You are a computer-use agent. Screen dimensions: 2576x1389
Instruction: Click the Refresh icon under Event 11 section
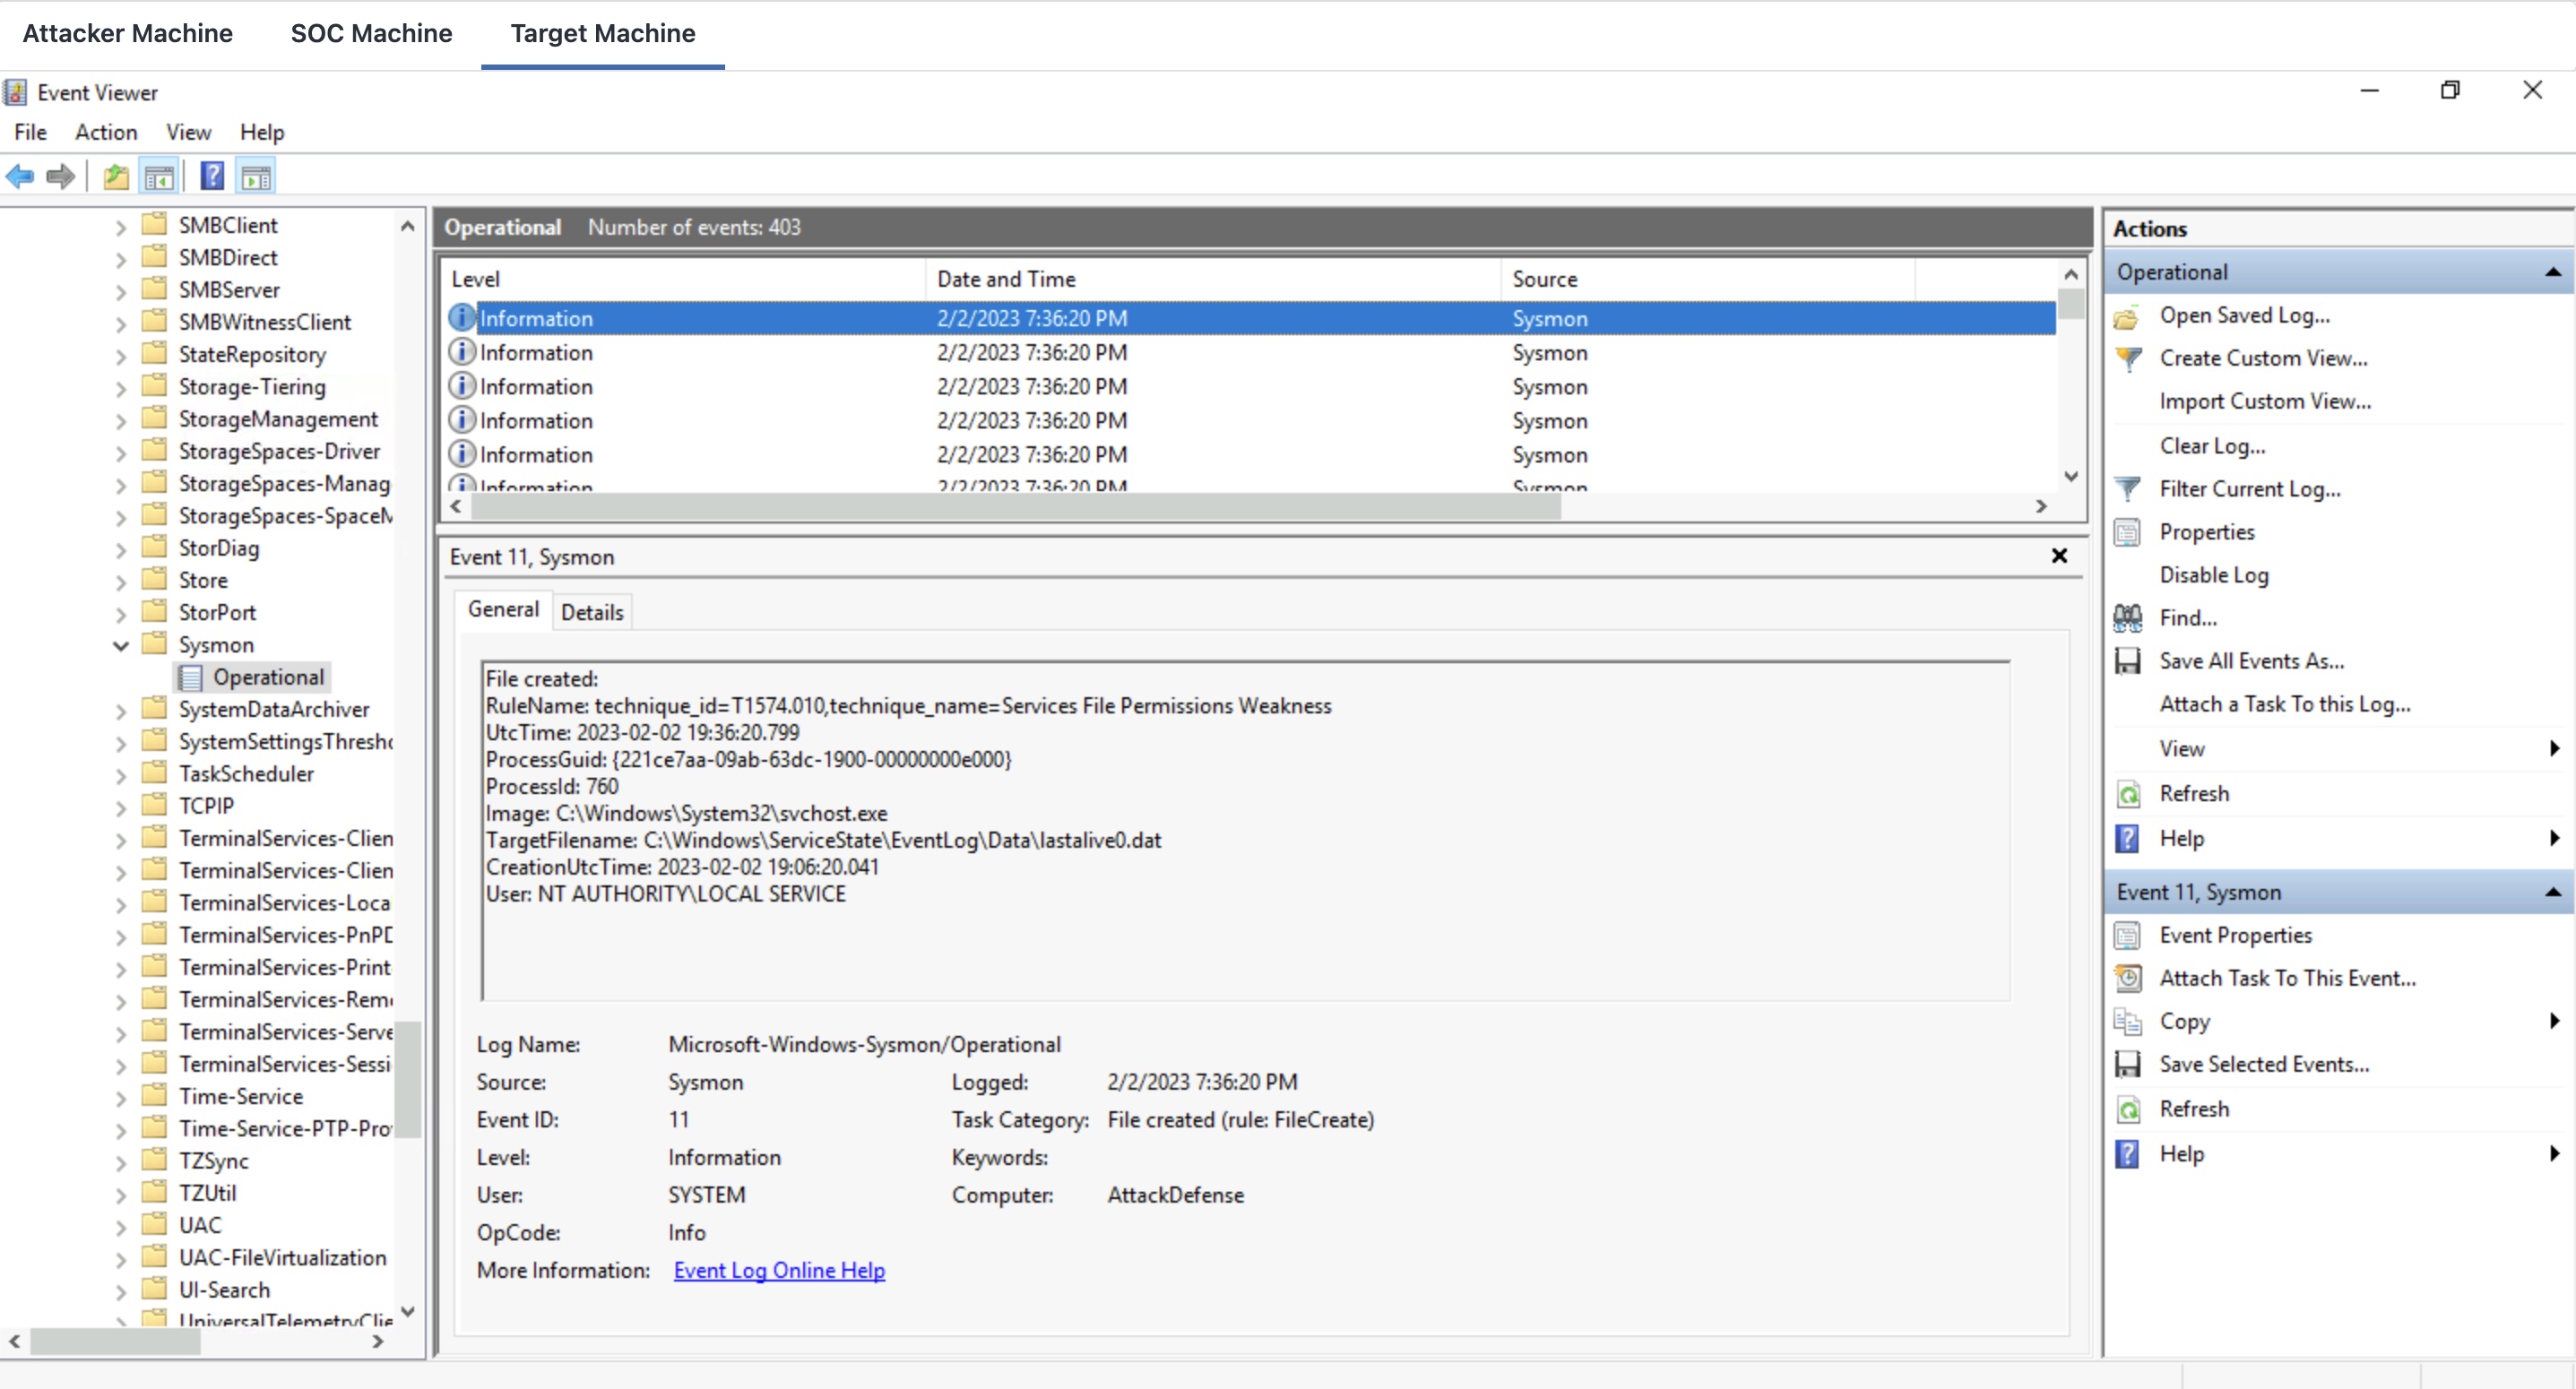(x=2127, y=1109)
